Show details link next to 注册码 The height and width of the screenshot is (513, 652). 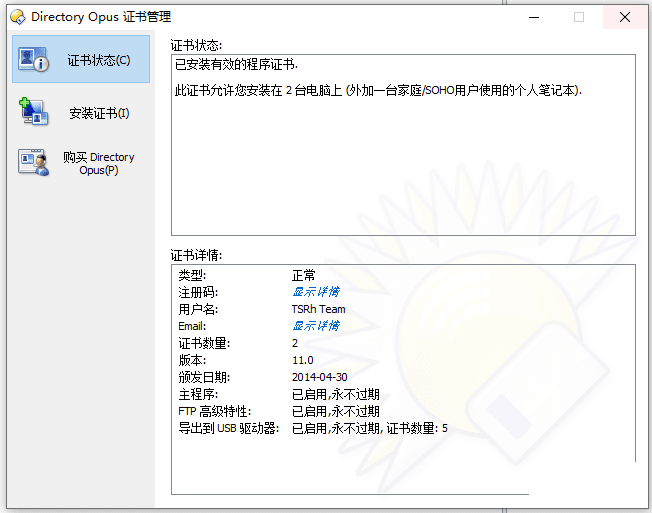click(316, 292)
